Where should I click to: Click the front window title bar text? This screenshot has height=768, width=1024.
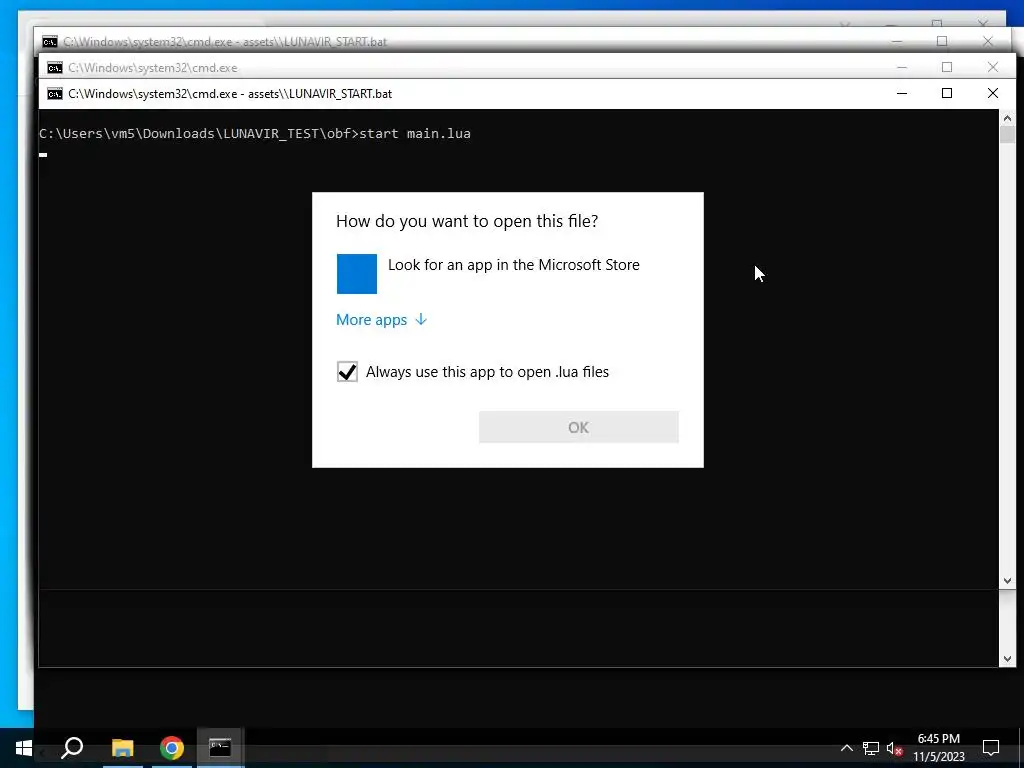click(230, 94)
